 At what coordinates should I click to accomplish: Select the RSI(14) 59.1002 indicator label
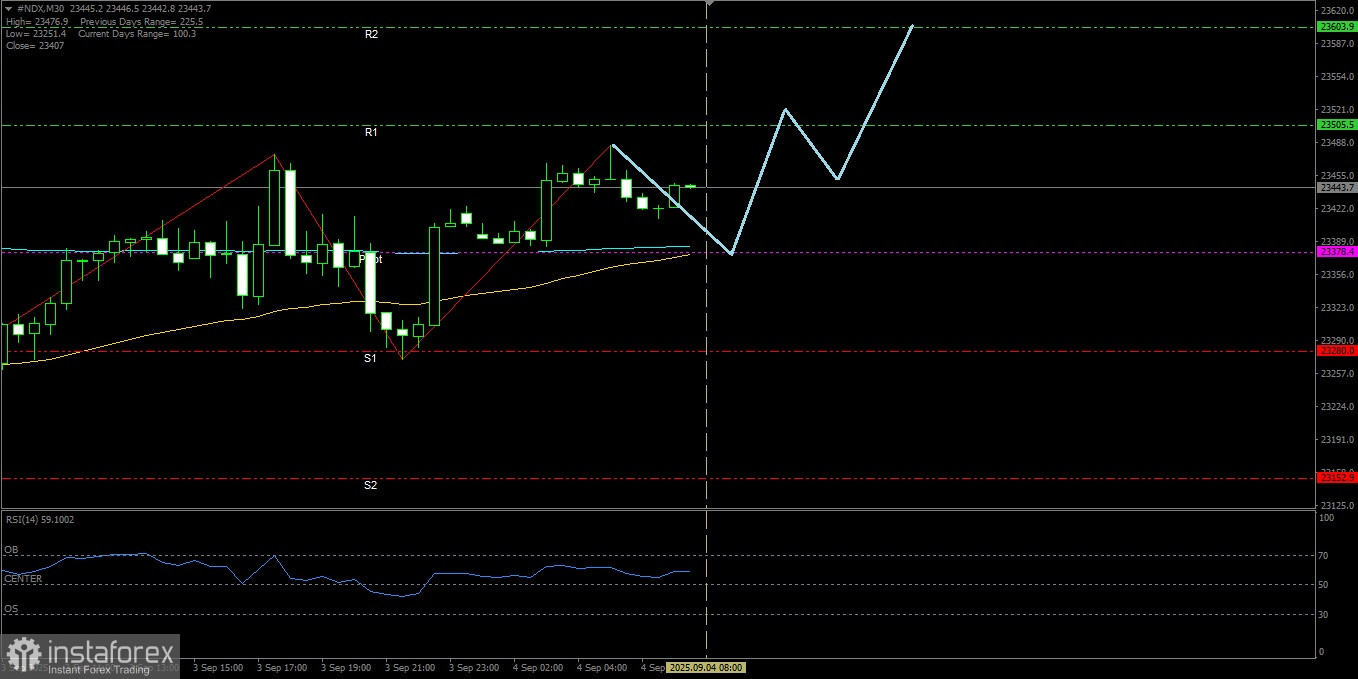coord(40,519)
